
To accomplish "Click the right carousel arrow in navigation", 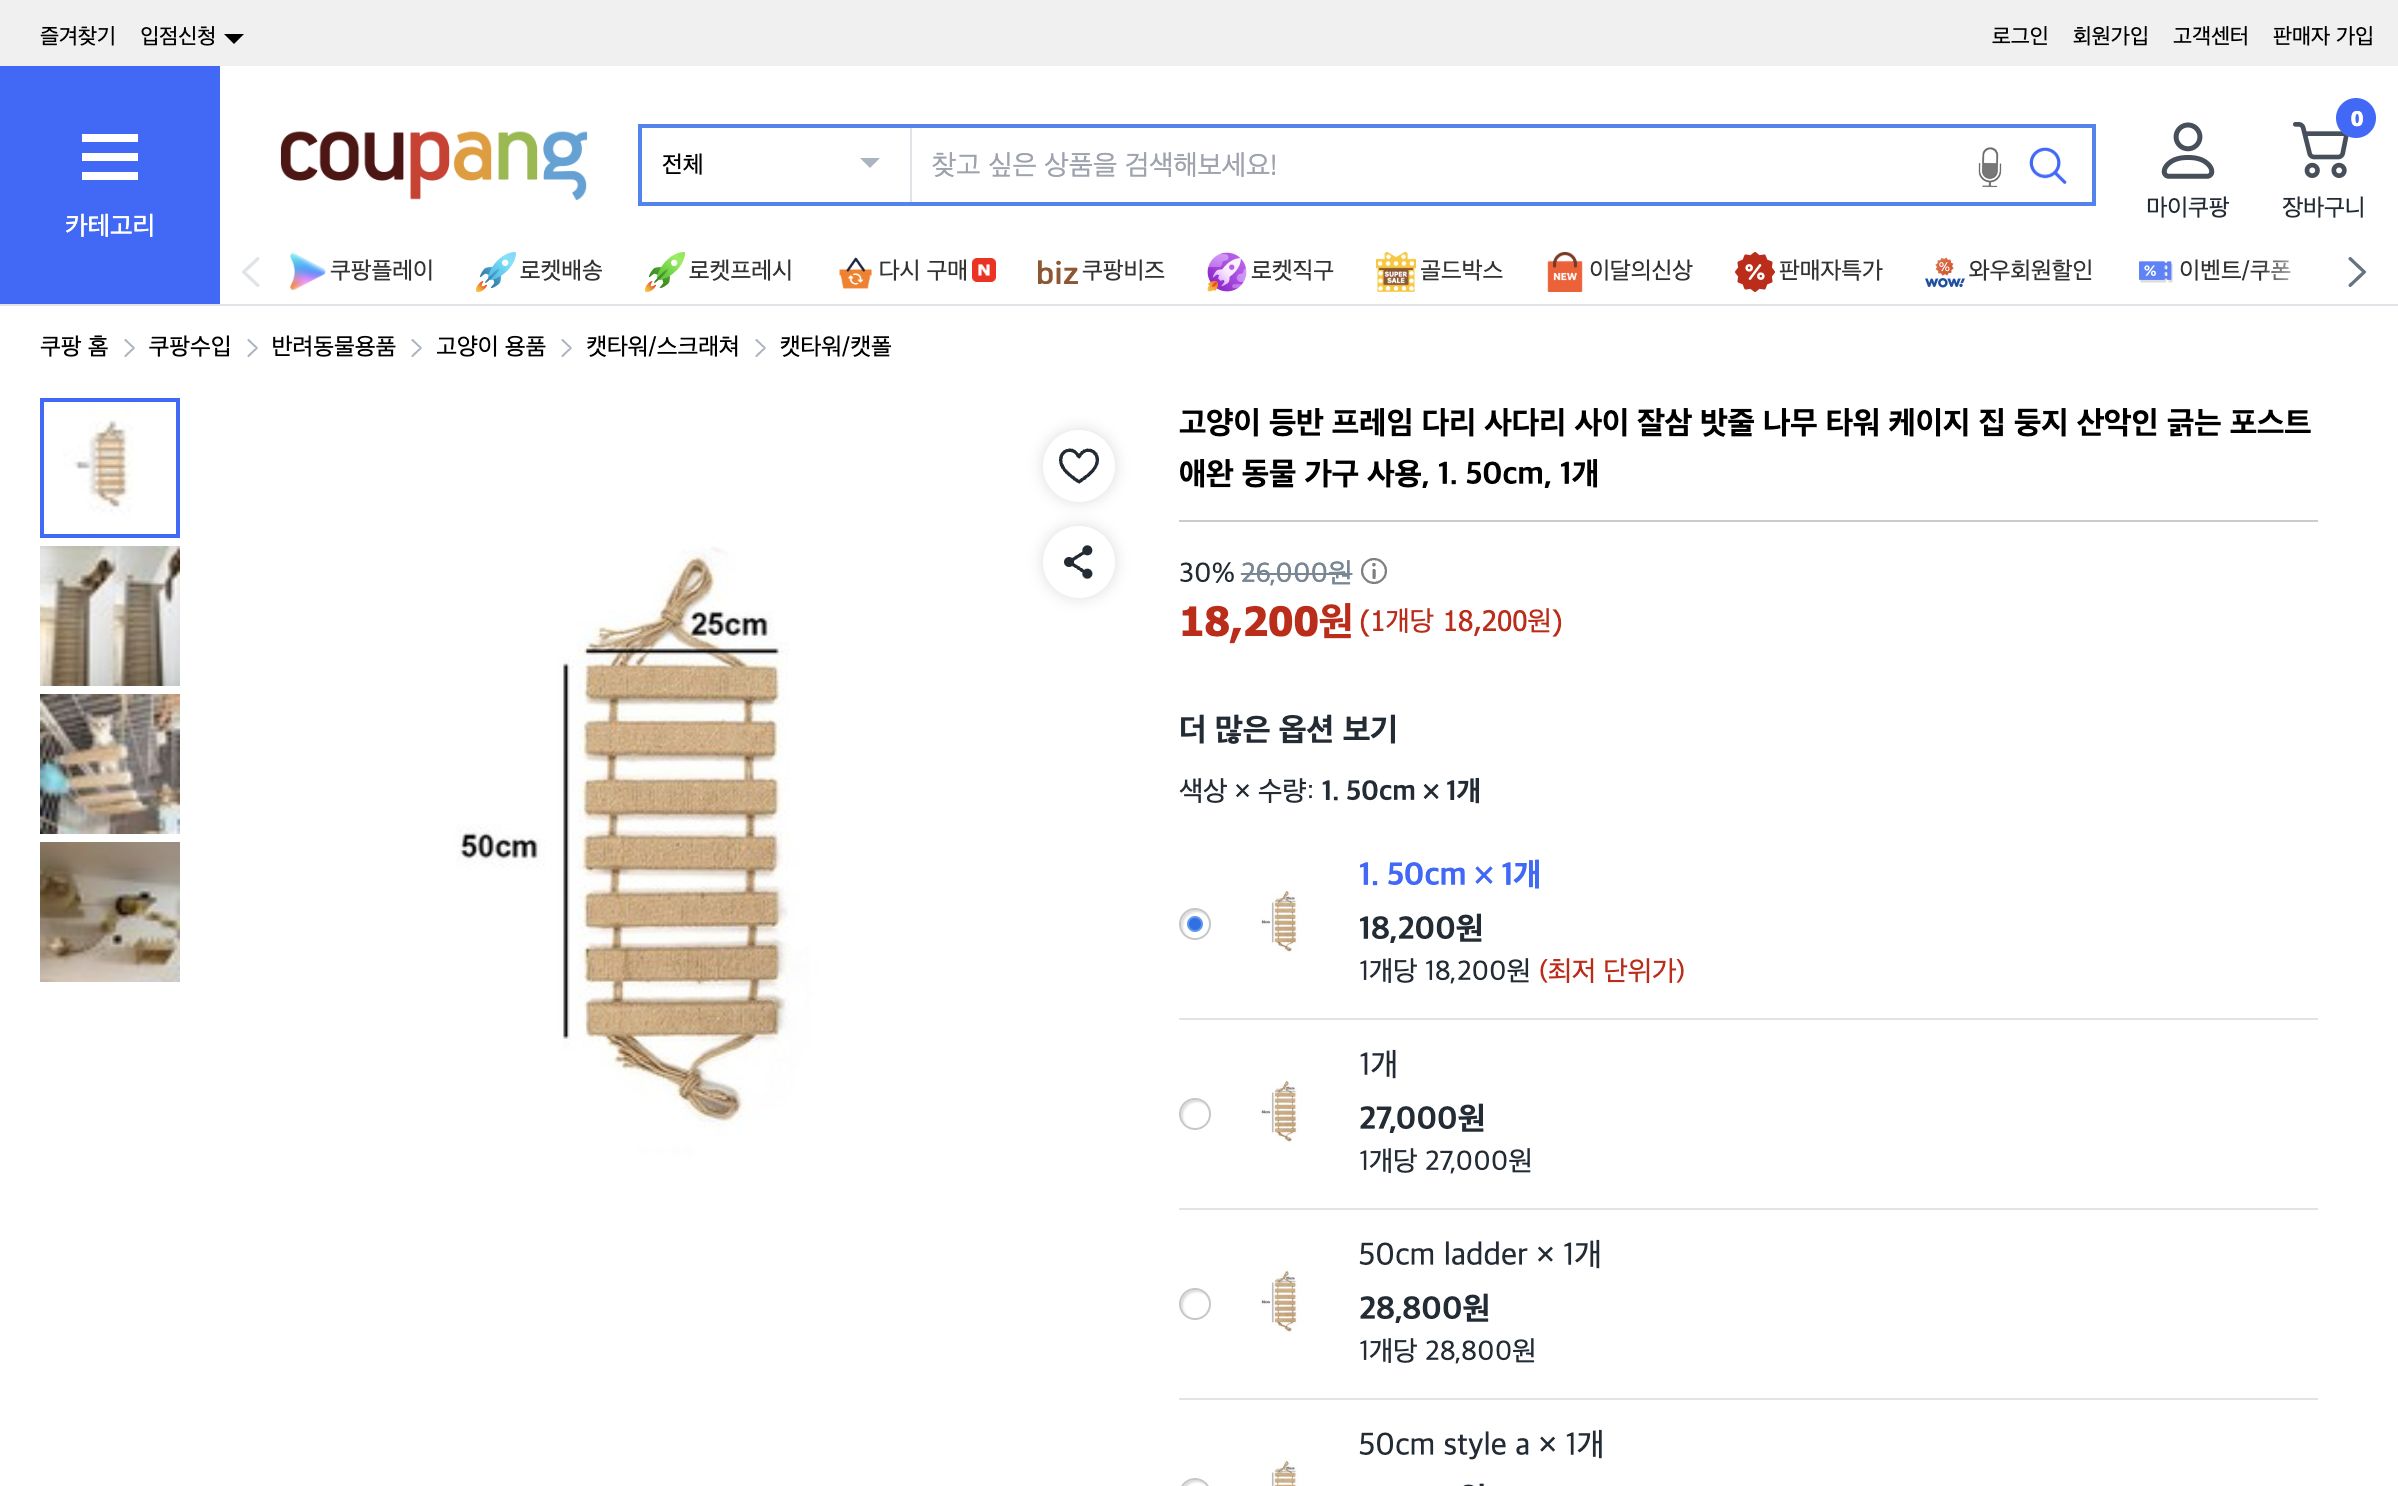I will pyautogui.click(x=2354, y=270).
